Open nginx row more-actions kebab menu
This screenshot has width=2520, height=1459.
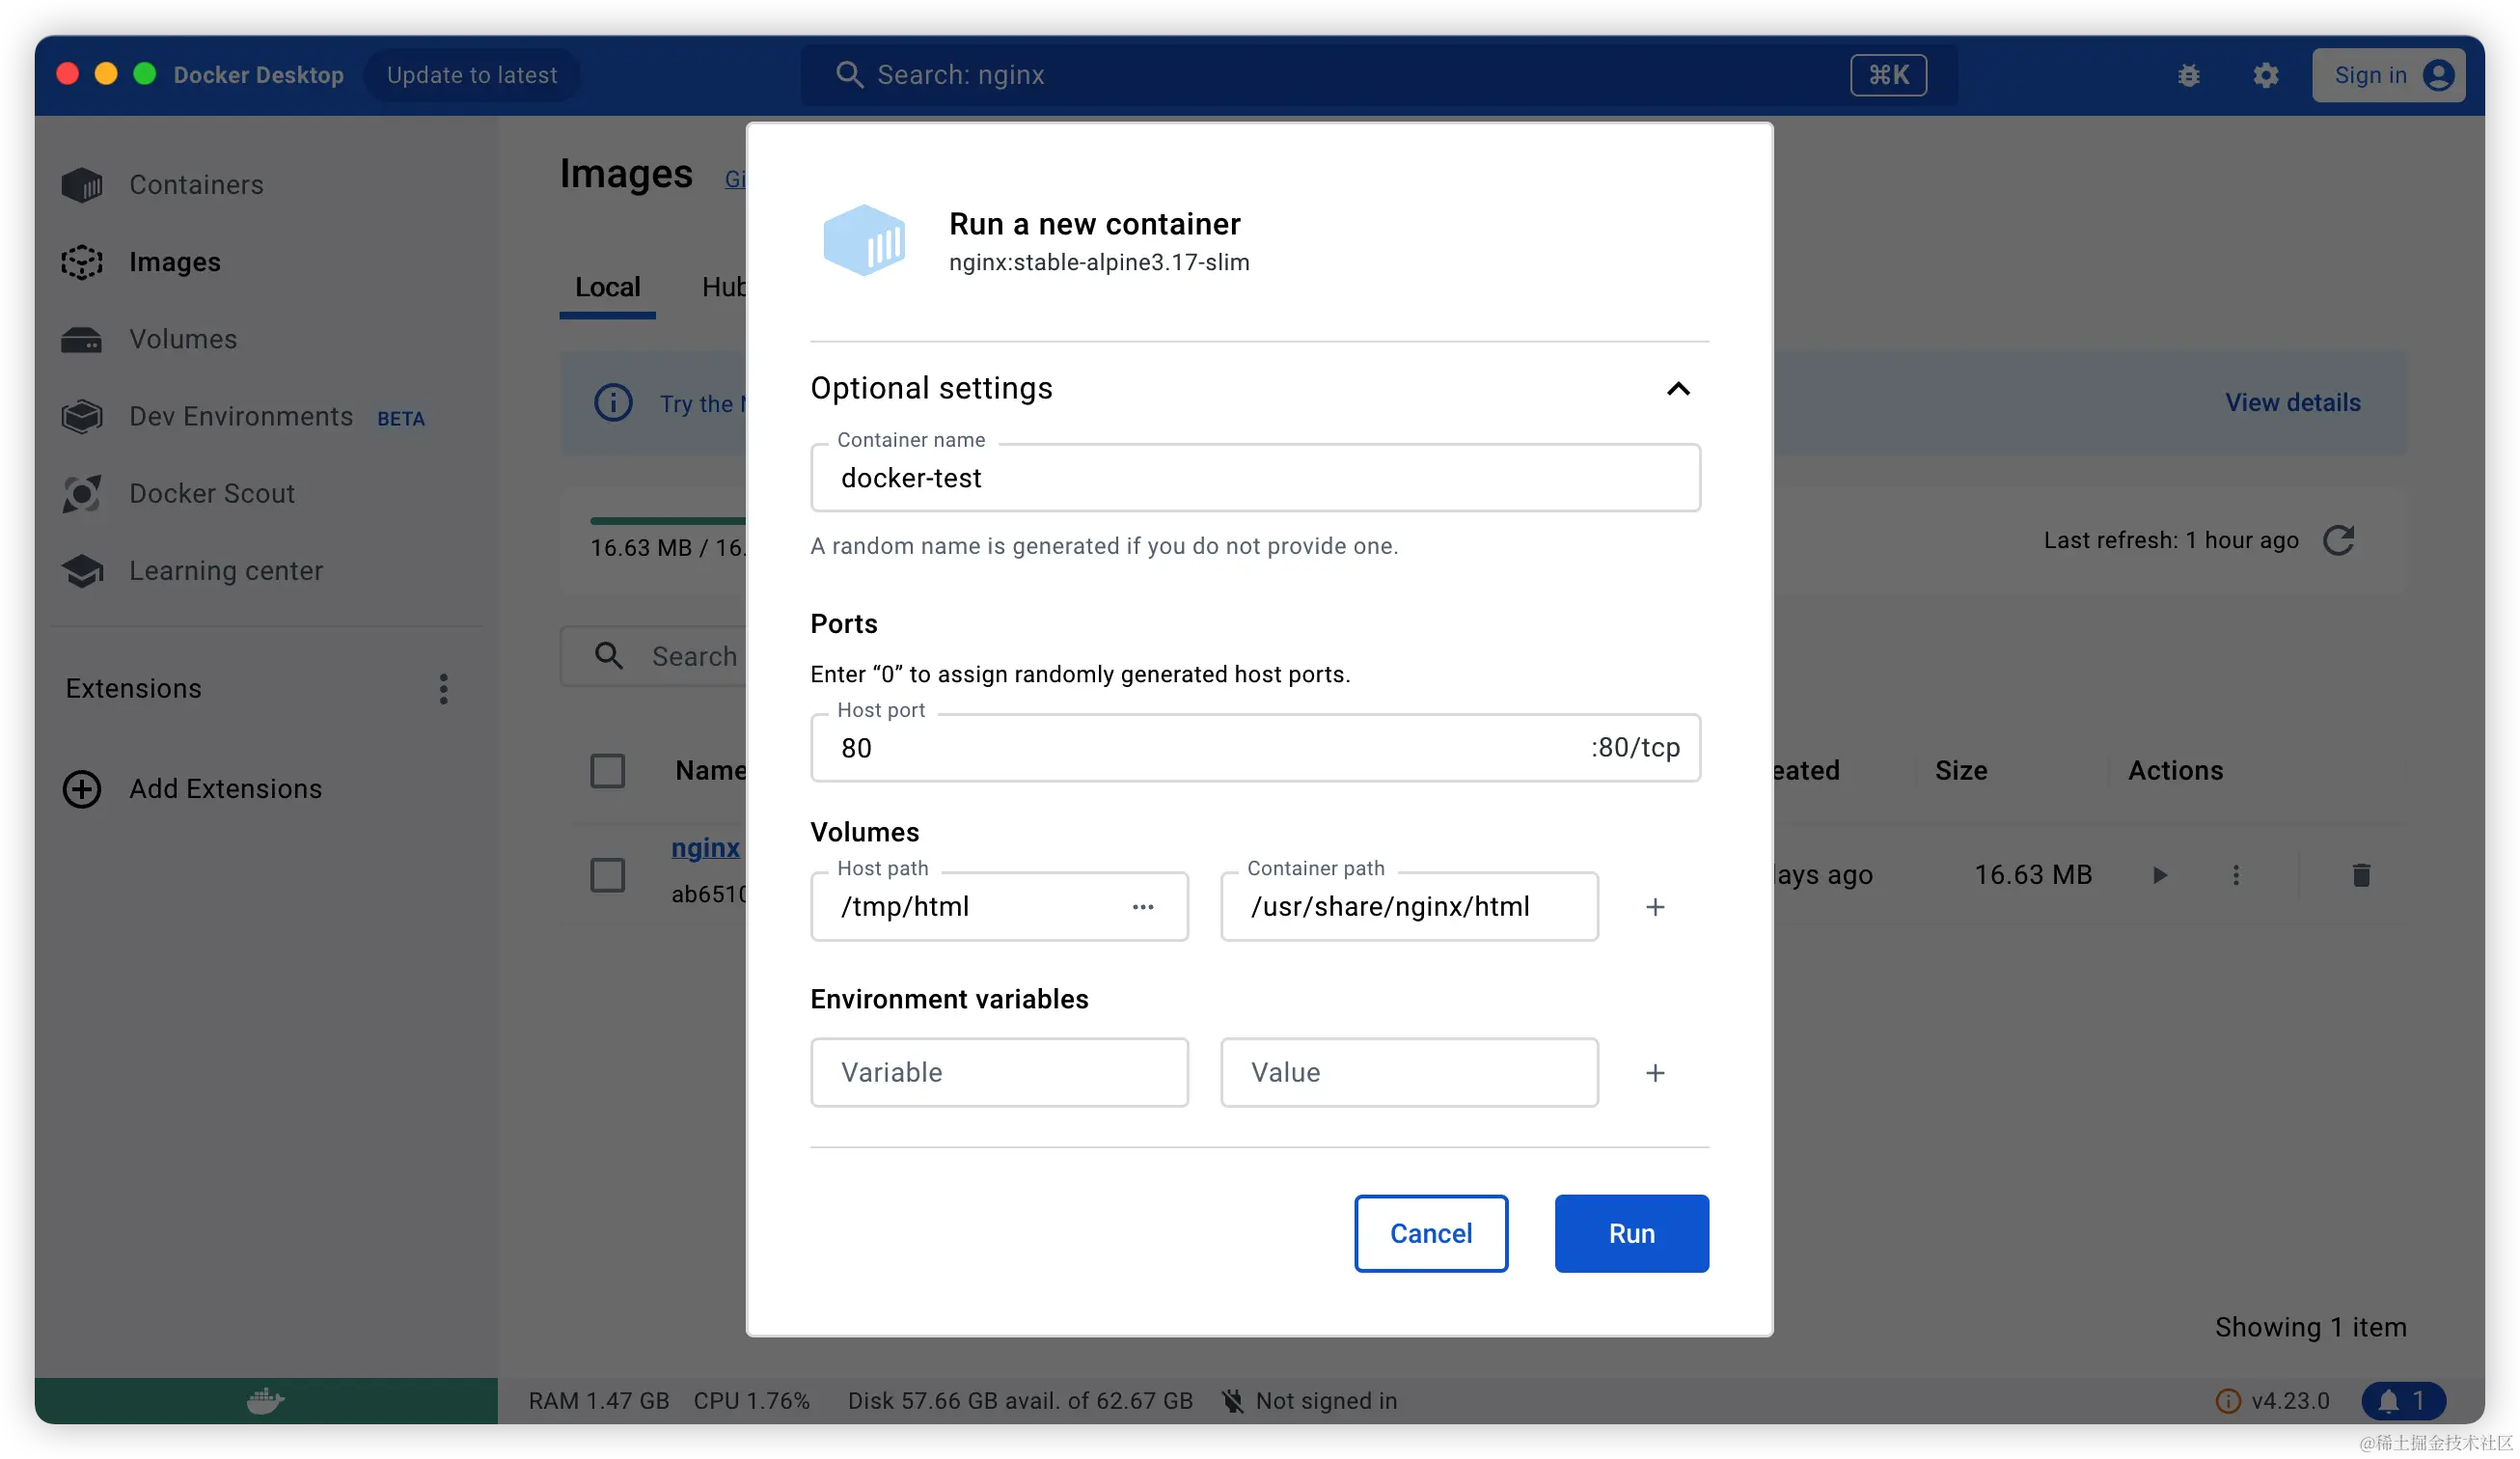point(2236,875)
